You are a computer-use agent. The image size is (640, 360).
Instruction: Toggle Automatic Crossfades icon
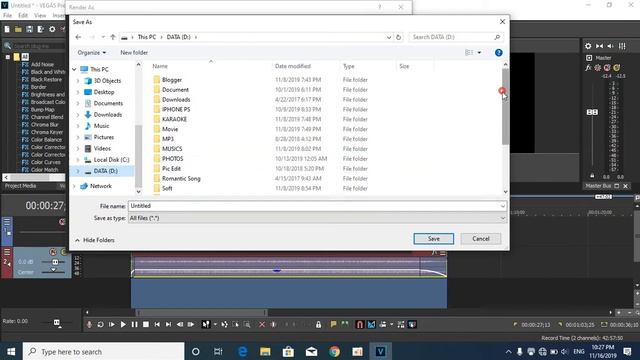pos(371,324)
